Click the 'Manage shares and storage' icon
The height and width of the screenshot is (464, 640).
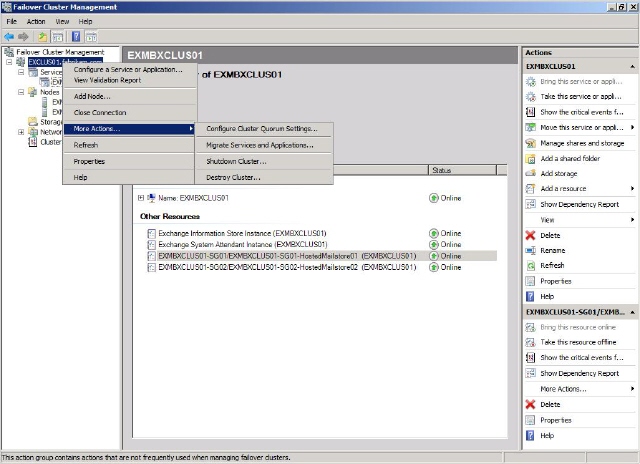coord(530,143)
